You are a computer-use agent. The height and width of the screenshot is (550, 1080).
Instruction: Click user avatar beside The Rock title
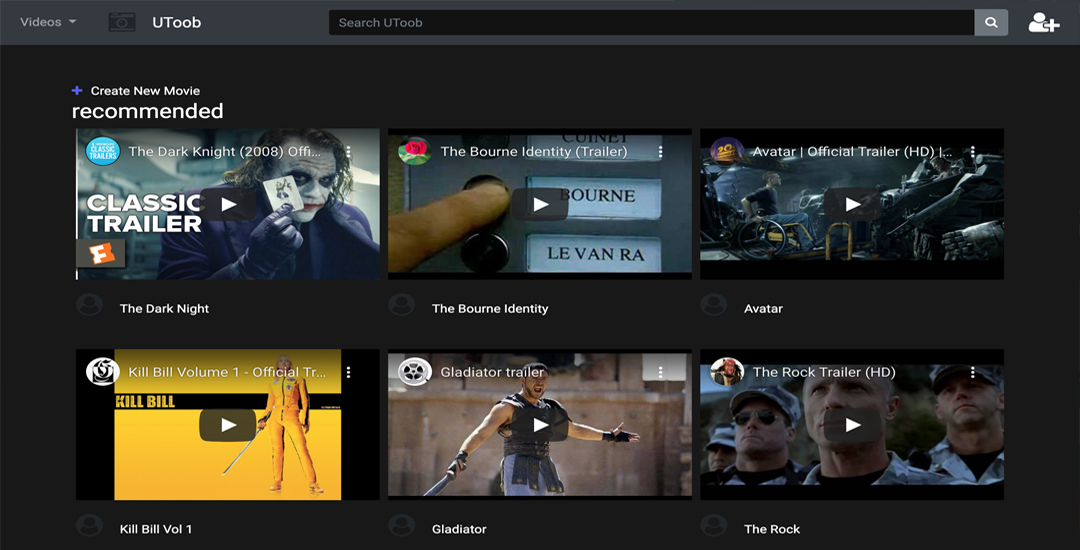[x=714, y=526]
